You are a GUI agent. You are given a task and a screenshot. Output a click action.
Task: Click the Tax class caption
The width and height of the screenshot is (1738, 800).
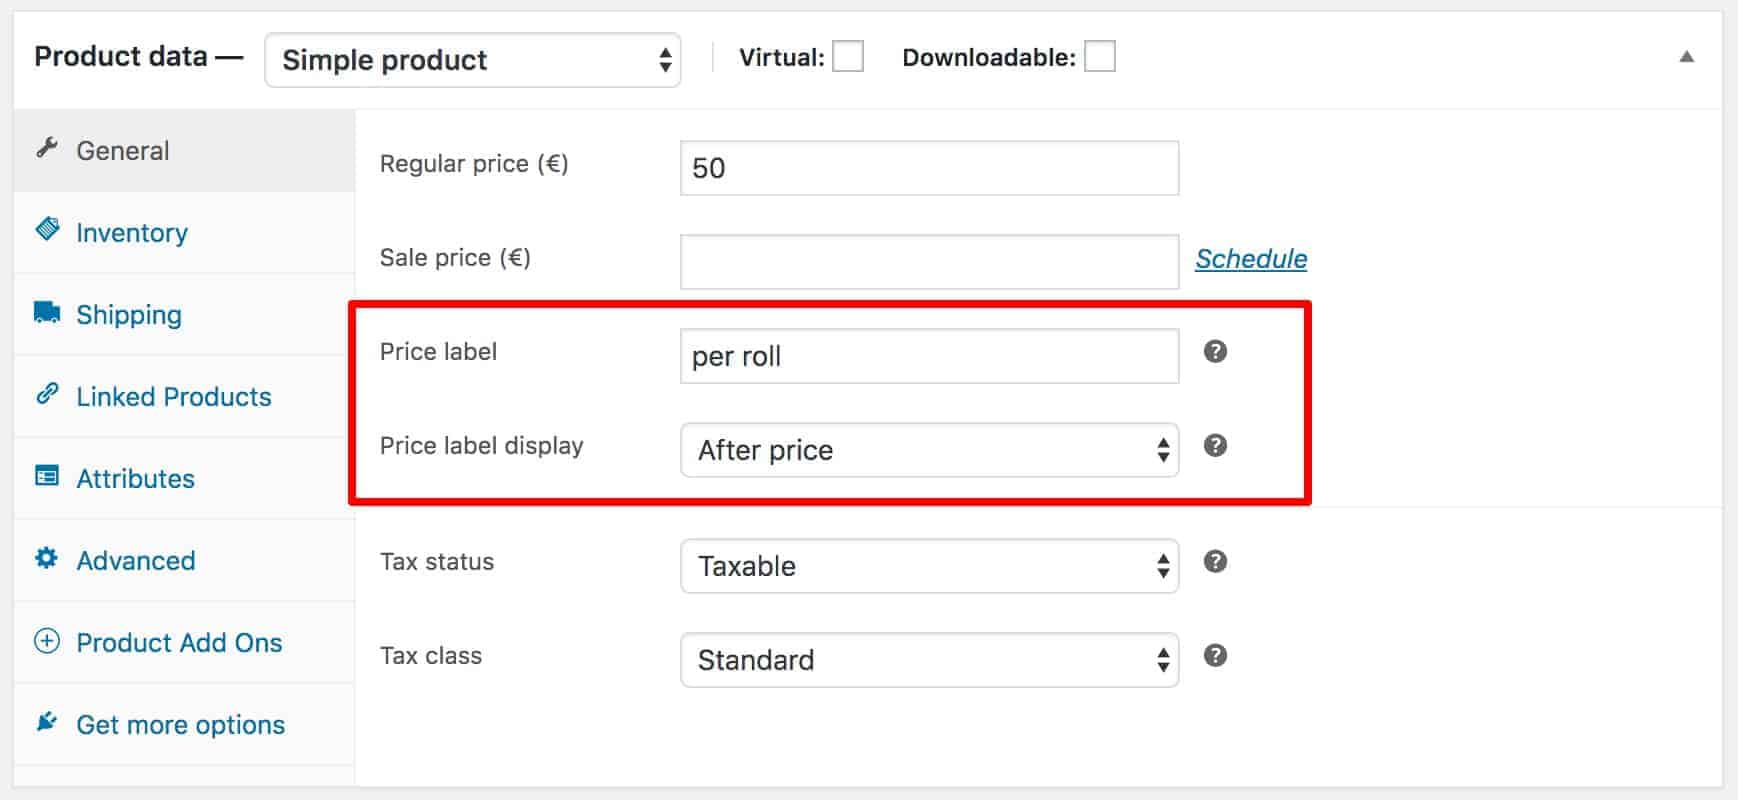(x=431, y=655)
